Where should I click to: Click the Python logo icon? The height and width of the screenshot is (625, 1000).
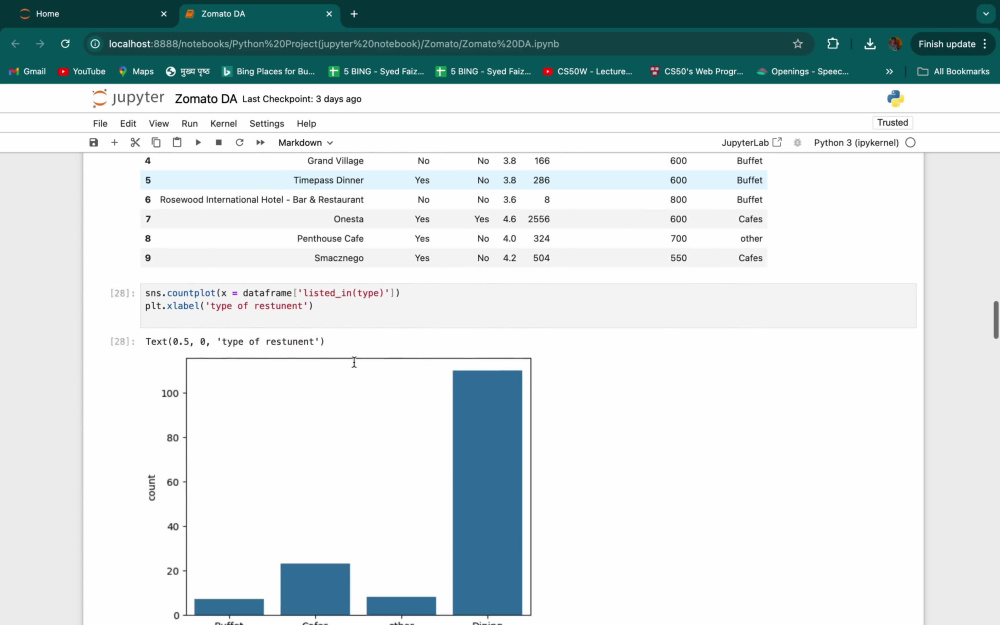tap(895, 98)
